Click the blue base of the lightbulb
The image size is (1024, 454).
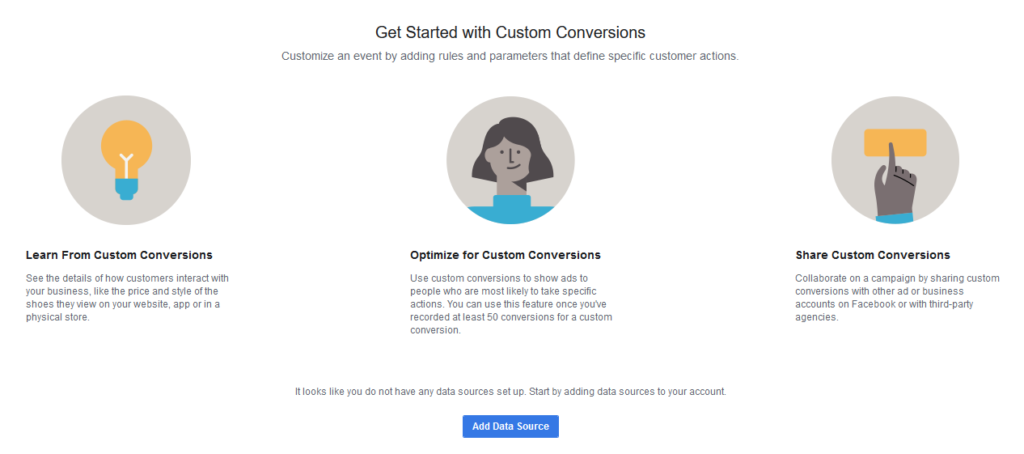tap(127, 189)
